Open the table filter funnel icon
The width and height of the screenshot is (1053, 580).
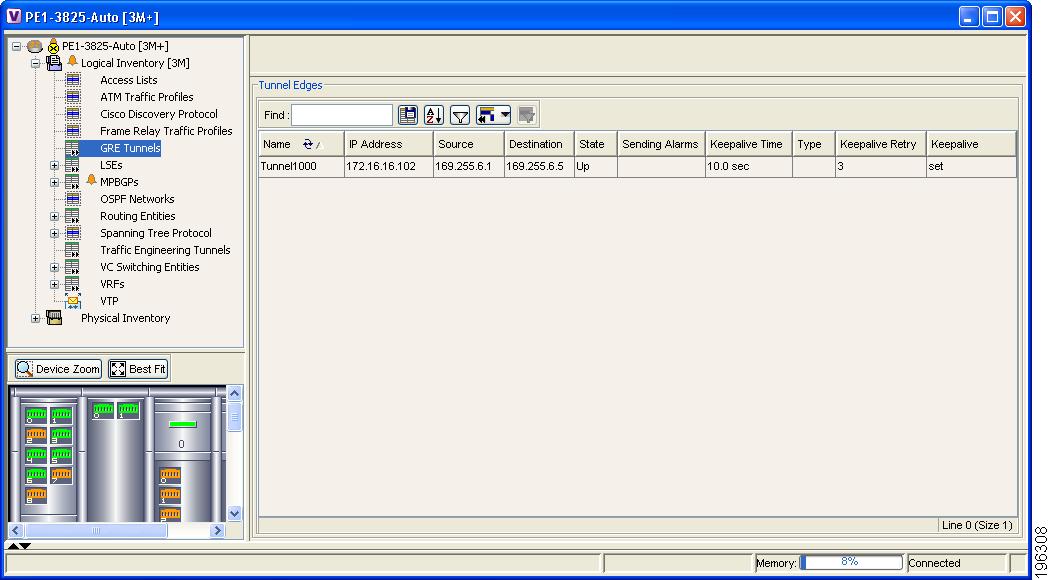pos(459,115)
